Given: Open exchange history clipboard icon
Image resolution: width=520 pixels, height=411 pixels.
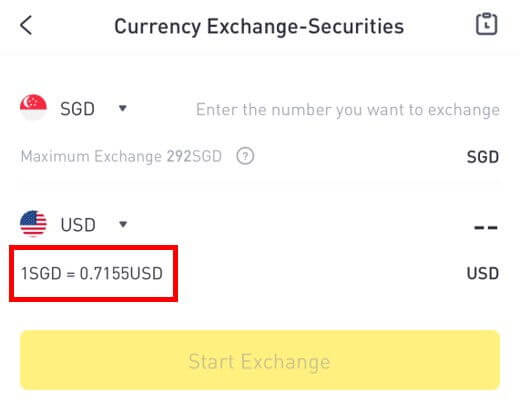Looking at the screenshot, I should click(486, 24).
